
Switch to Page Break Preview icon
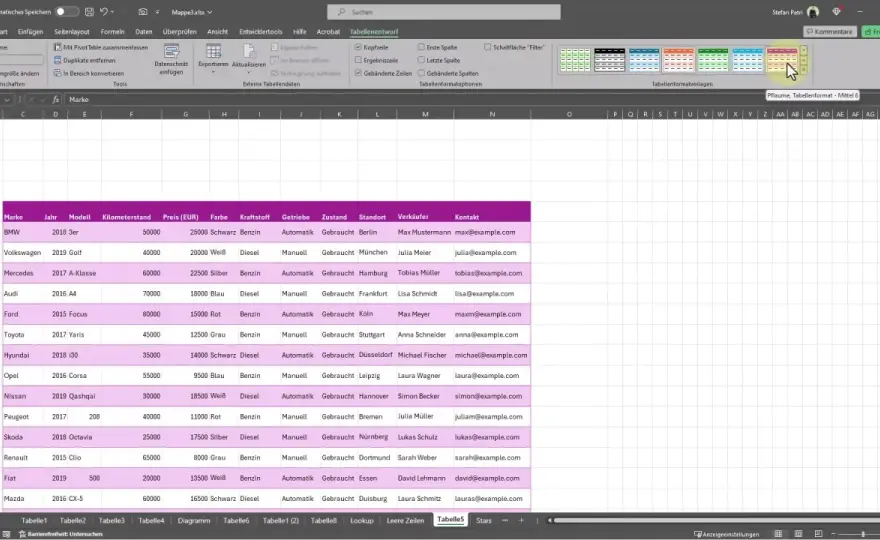818,534
